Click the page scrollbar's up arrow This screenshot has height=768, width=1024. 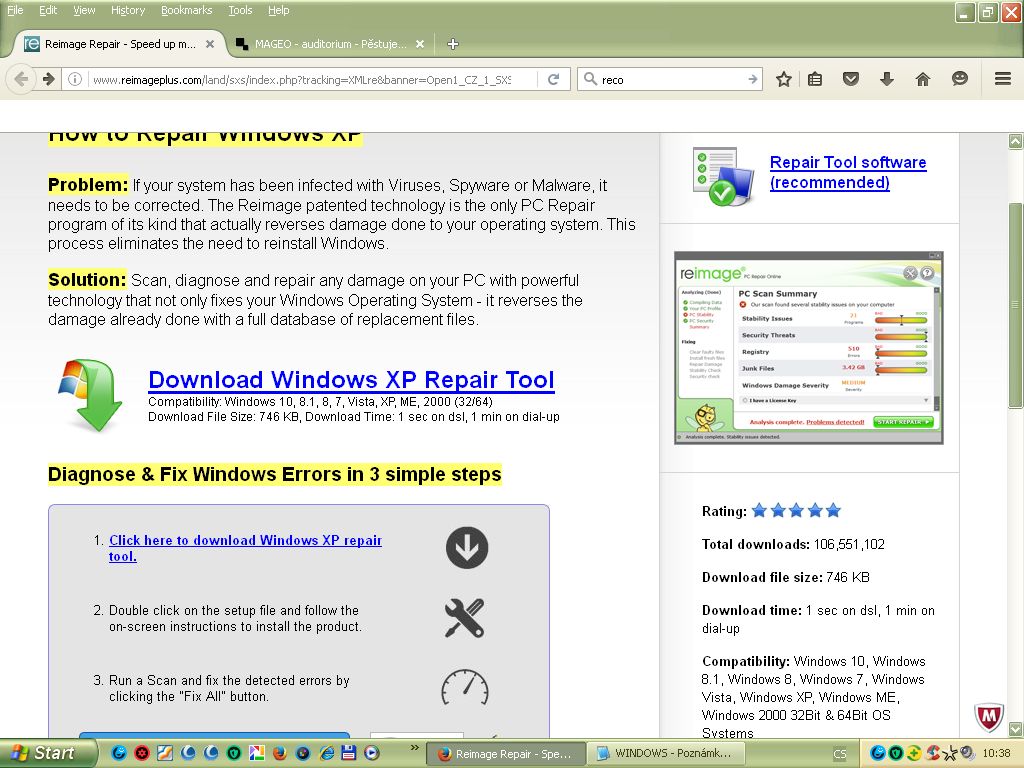point(1016,140)
